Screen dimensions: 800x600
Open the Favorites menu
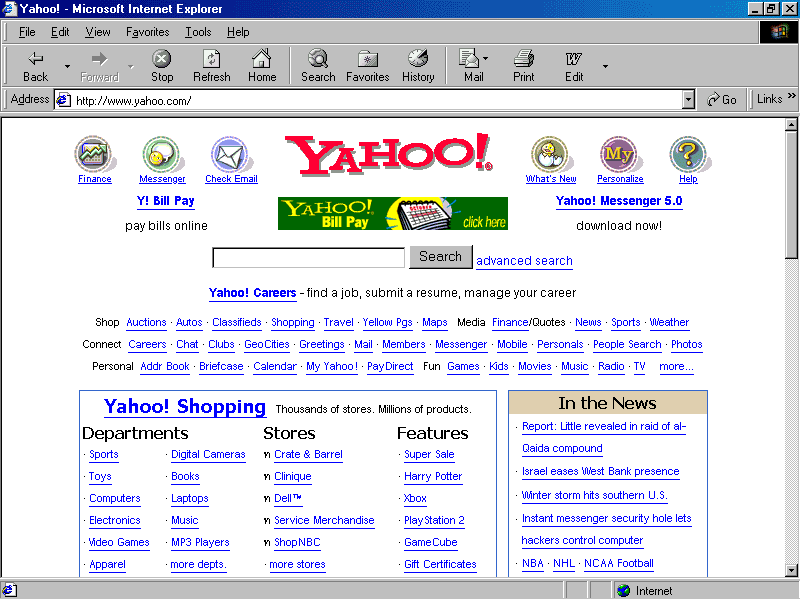pos(147,32)
